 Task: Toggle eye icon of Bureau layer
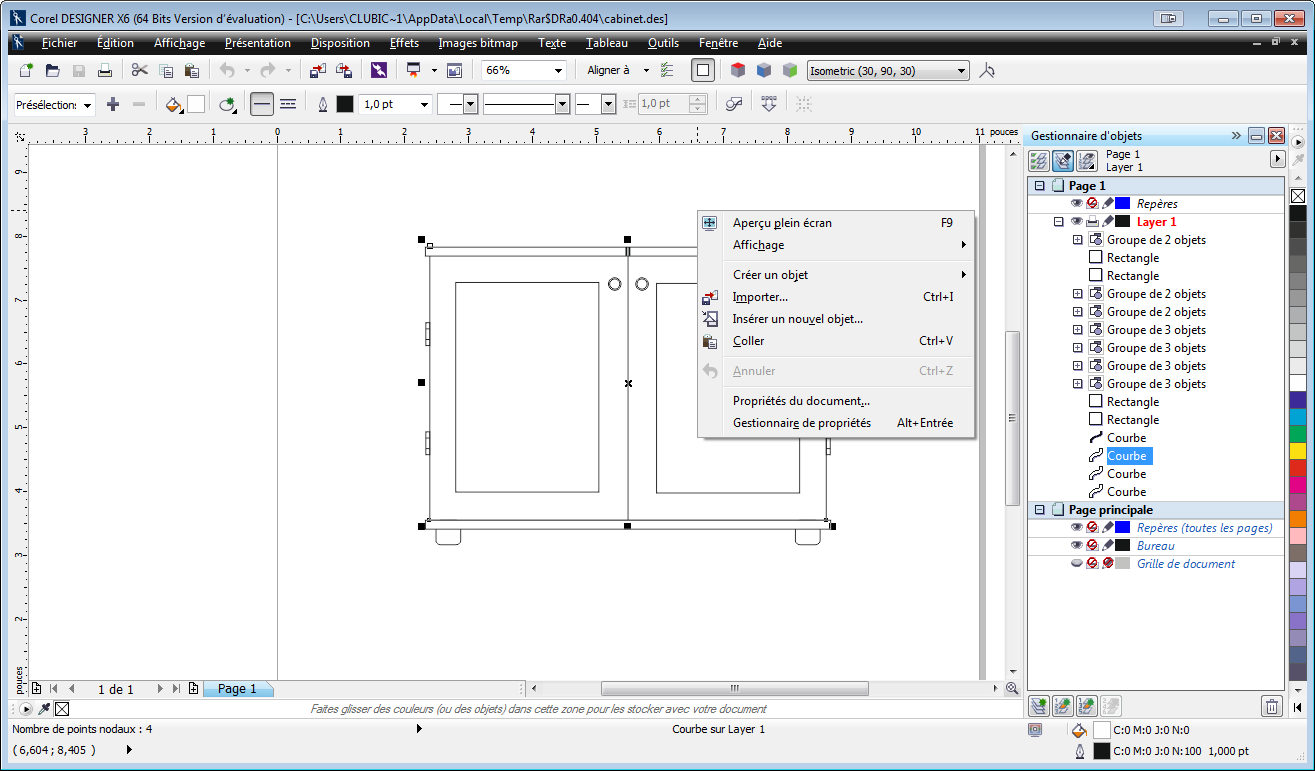coord(1077,546)
